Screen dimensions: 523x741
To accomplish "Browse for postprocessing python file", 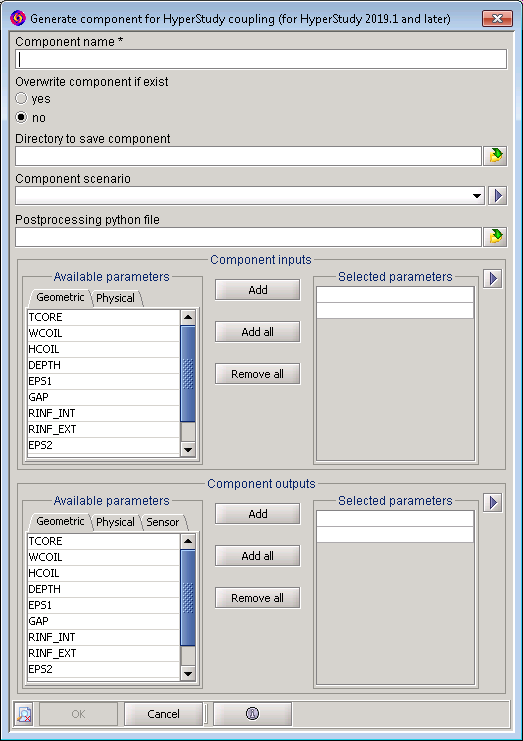I will click(495, 236).
